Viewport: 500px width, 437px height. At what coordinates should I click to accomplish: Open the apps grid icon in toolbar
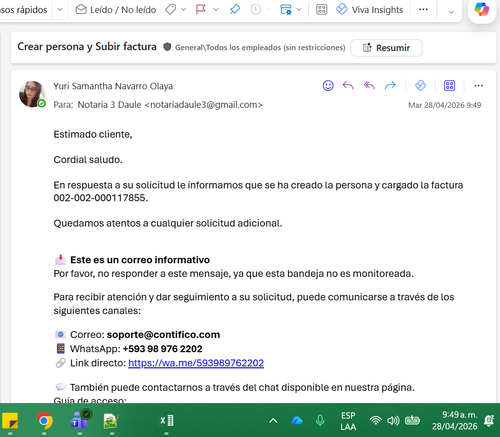[x=321, y=10]
